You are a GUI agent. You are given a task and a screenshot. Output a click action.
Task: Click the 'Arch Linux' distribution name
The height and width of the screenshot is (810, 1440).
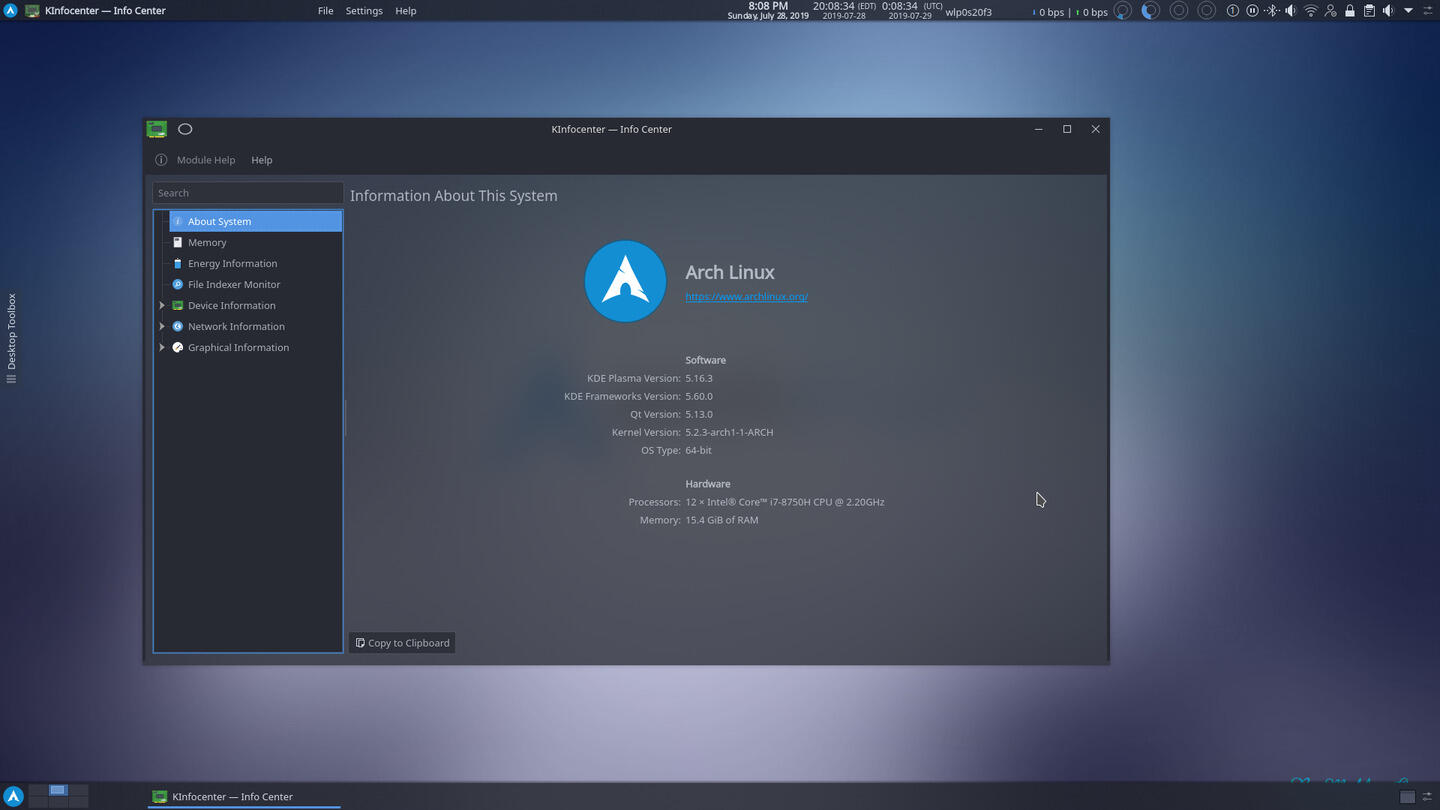point(730,272)
